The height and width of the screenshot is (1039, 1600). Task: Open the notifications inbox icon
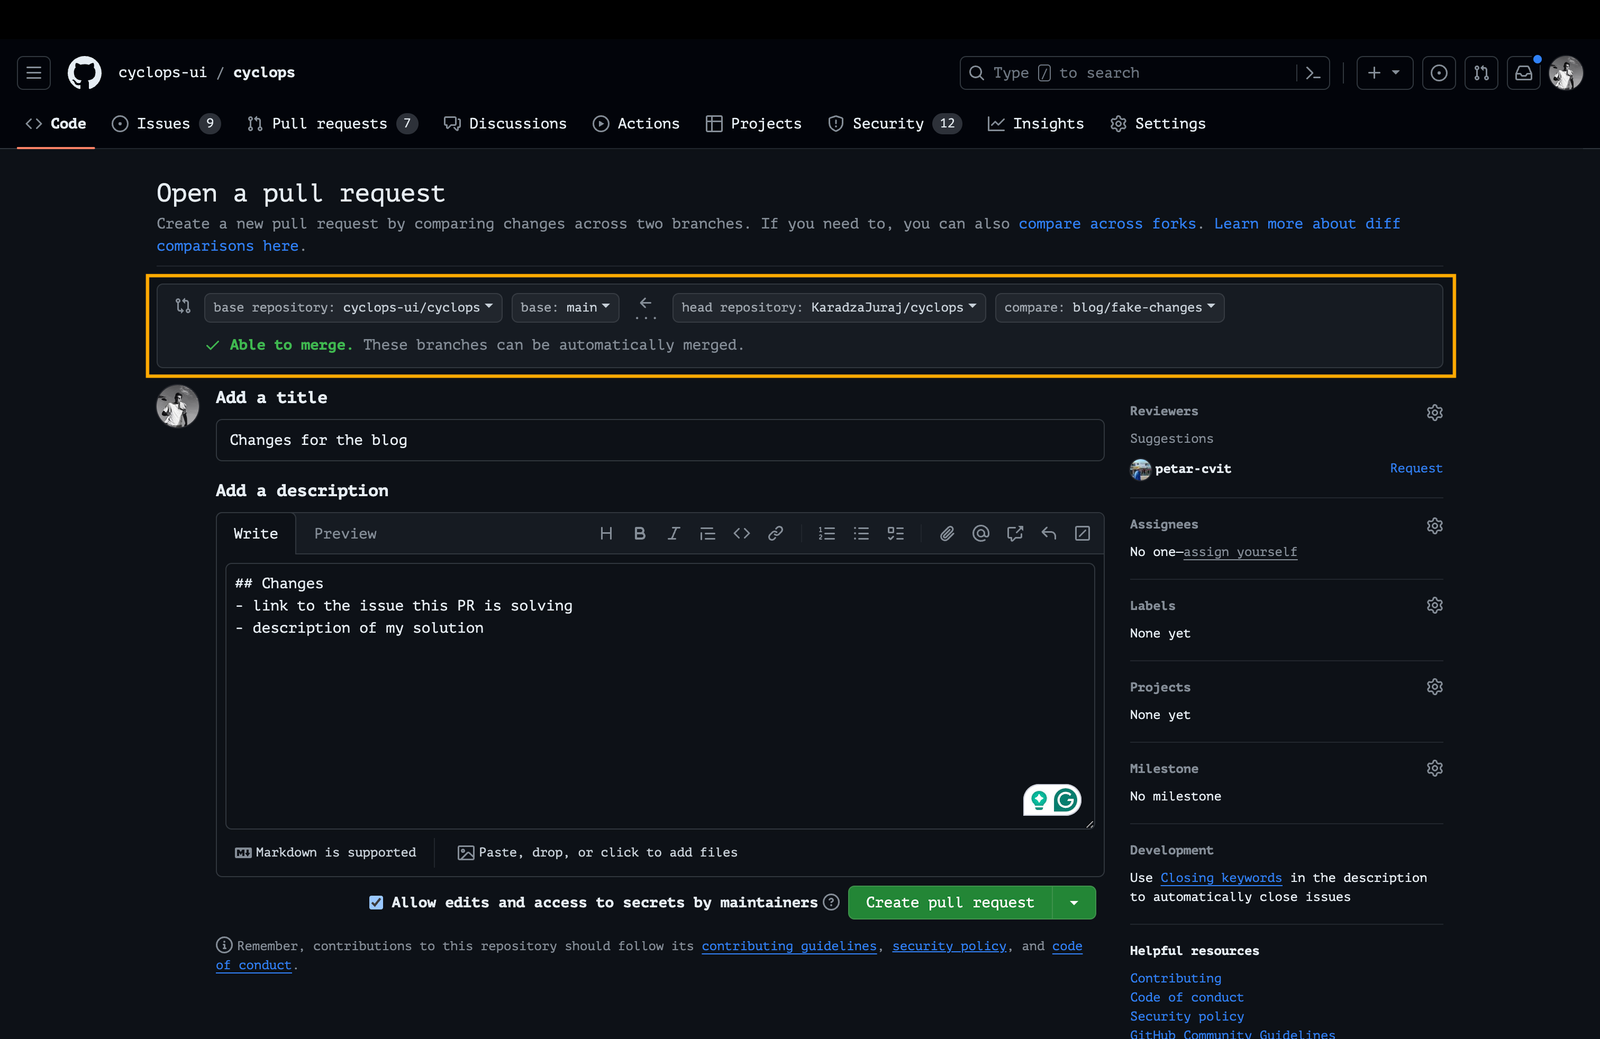pos(1523,73)
